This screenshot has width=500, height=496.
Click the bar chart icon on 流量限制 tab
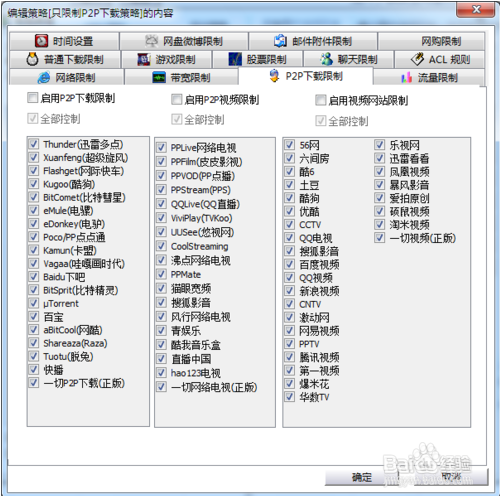406,78
